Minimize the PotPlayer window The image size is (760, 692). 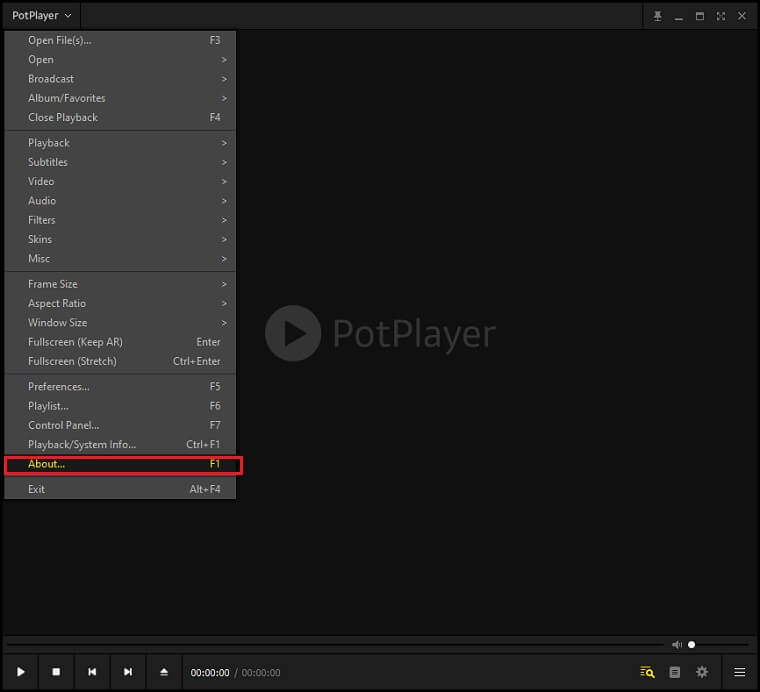tap(679, 17)
